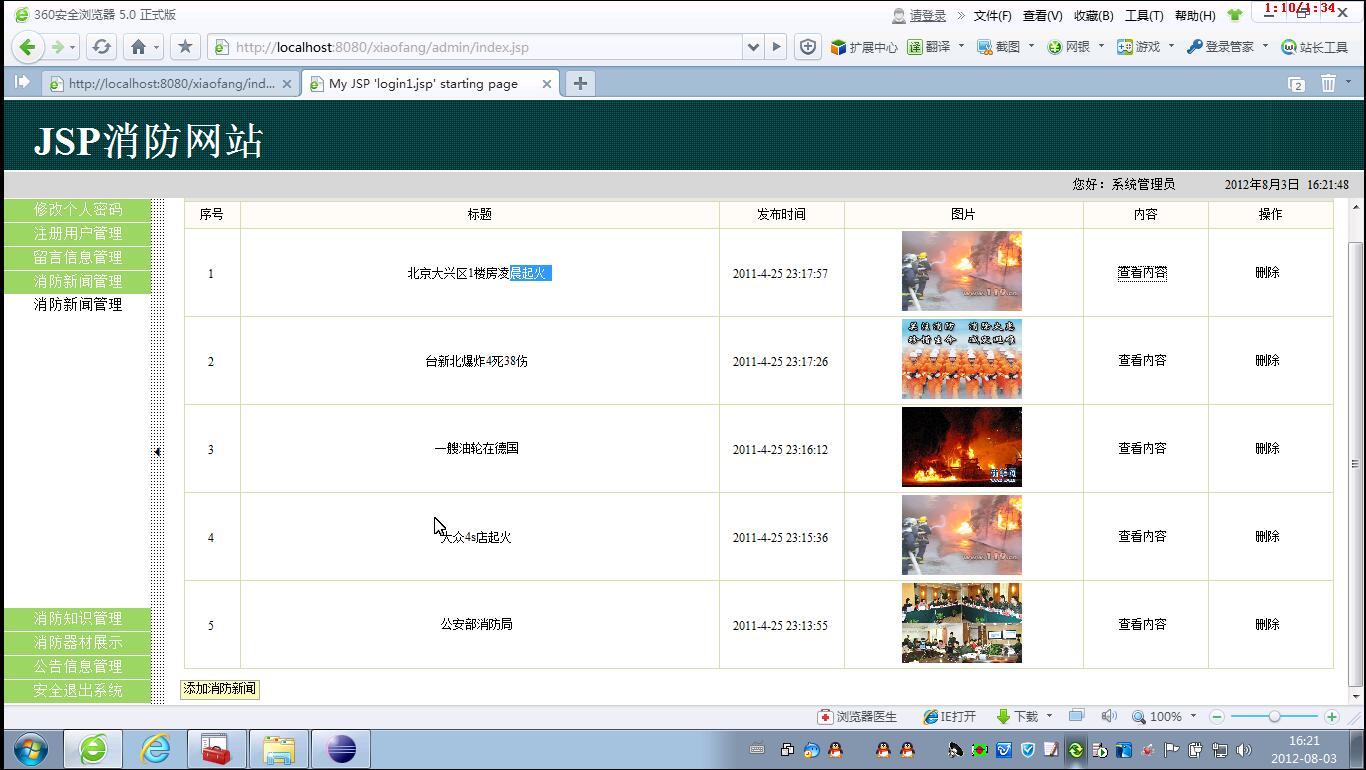Click the 游戏 games tool

[x=1138, y=47]
